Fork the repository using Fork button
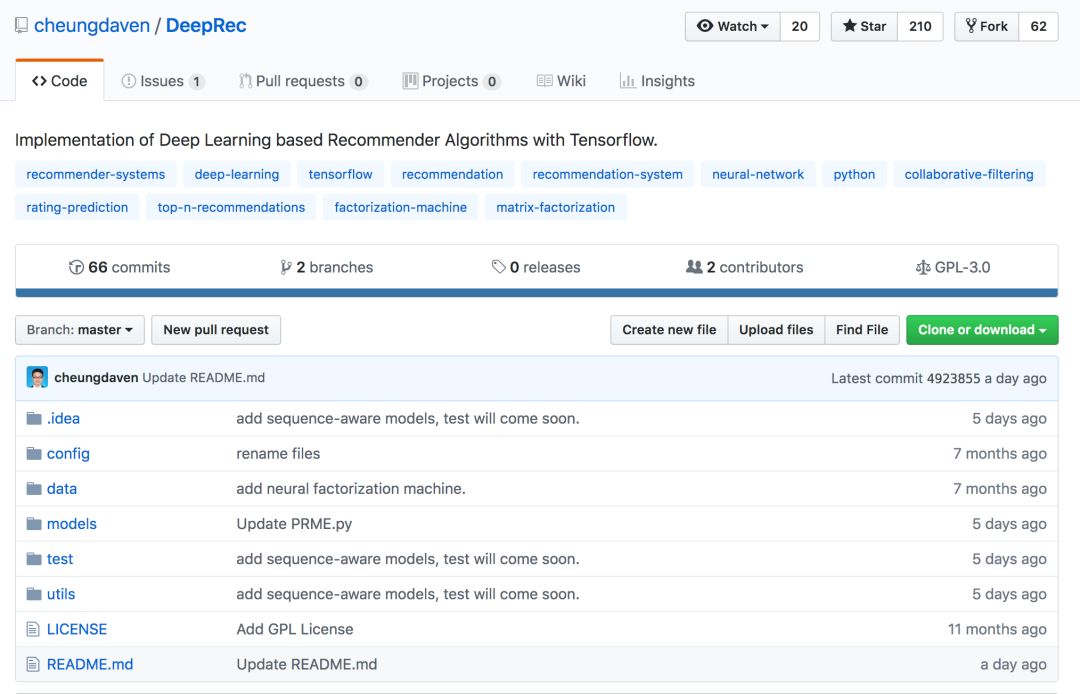The height and width of the screenshot is (694, 1080). coord(986,26)
